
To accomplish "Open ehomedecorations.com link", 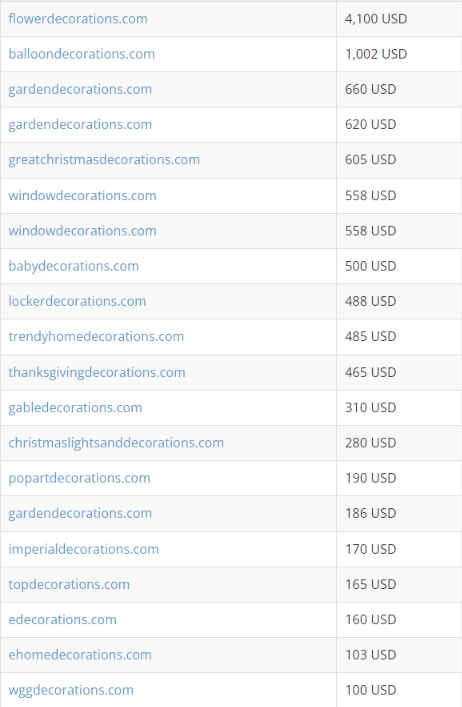I will 80,655.
